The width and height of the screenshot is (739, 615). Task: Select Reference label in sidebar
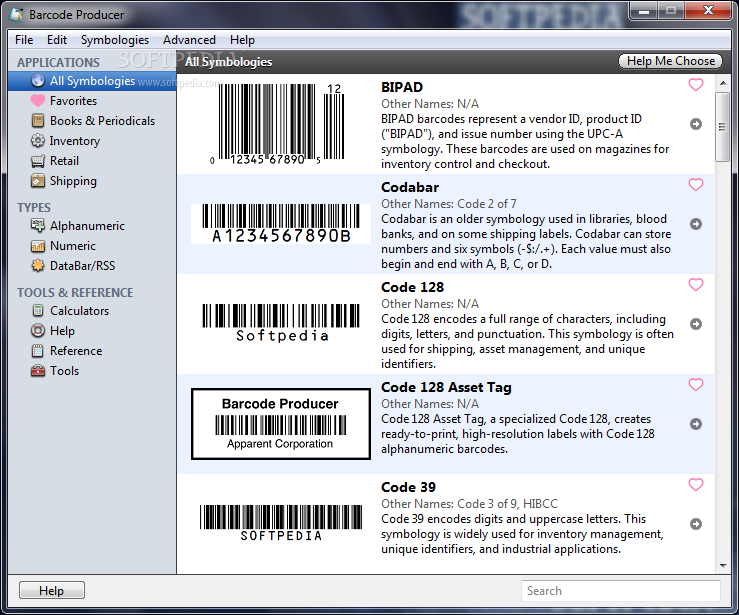[76, 351]
